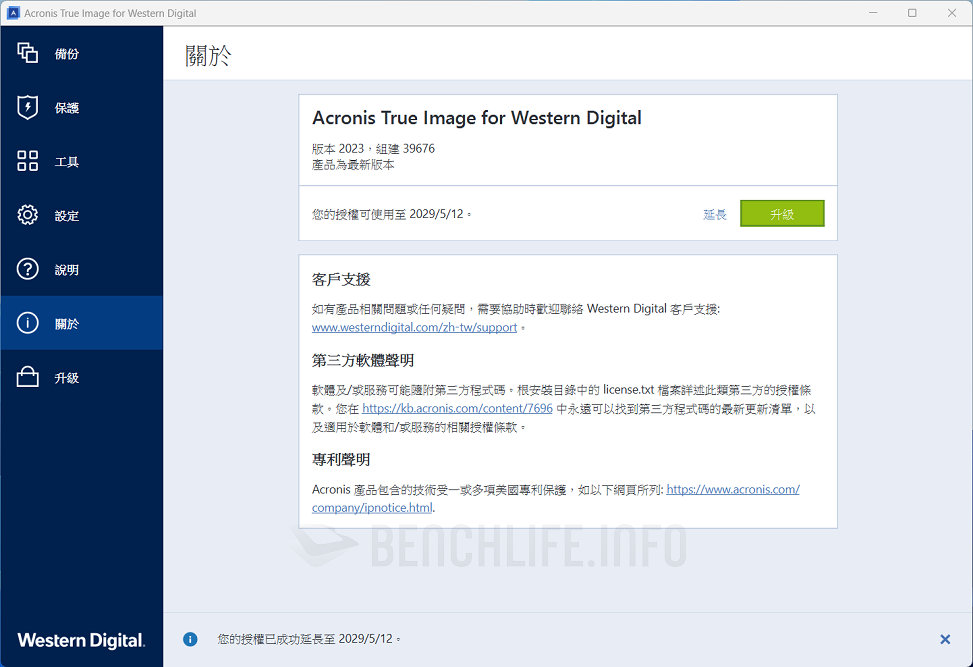Click the 備份 backup icon in sidebar
Screen dimensions: 973x667
coord(27,53)
